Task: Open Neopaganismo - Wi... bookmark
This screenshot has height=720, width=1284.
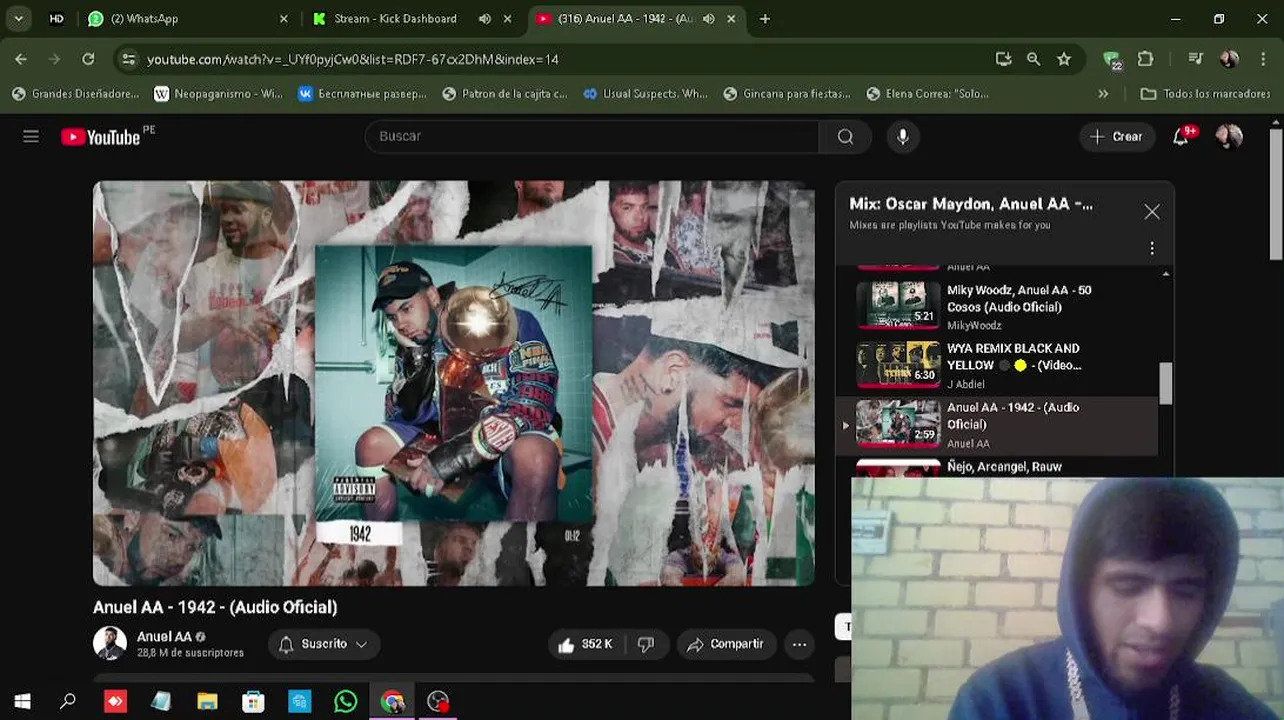Action: [x=218, y=94]
